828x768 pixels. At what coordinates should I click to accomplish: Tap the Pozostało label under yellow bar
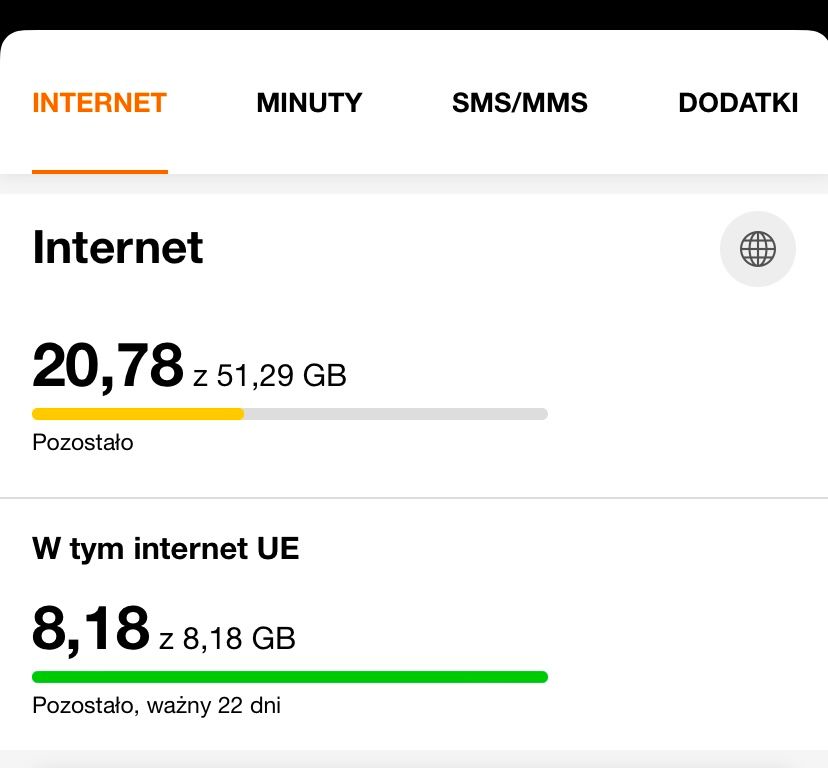click(x=82, y=442)
